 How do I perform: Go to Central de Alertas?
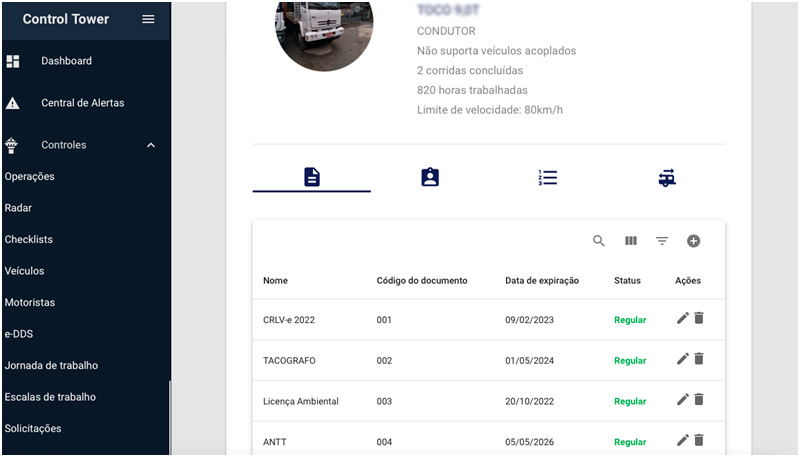click(x=82, y=103)
